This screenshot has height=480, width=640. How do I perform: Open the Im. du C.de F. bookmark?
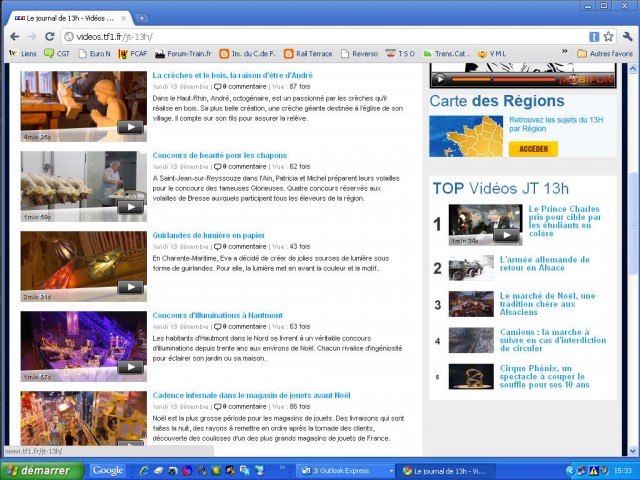[x=247, y=53]
